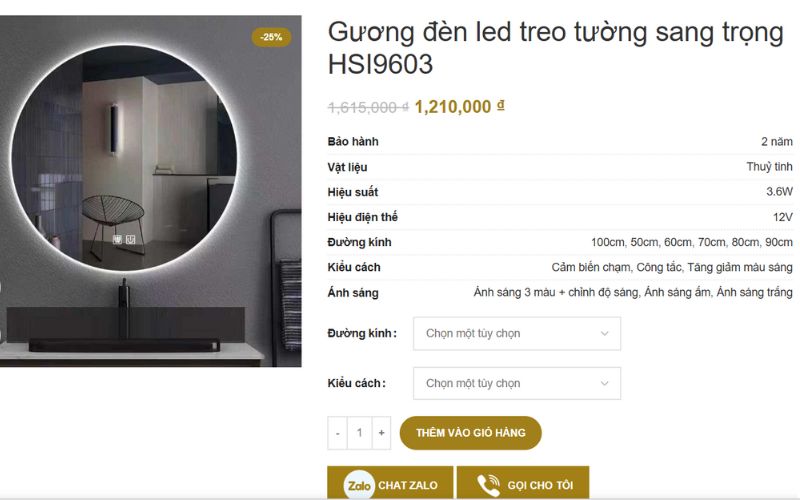800x500 pixels.
Task: Click the Gọi cho tôi button
Action: (x=523, y=483)
